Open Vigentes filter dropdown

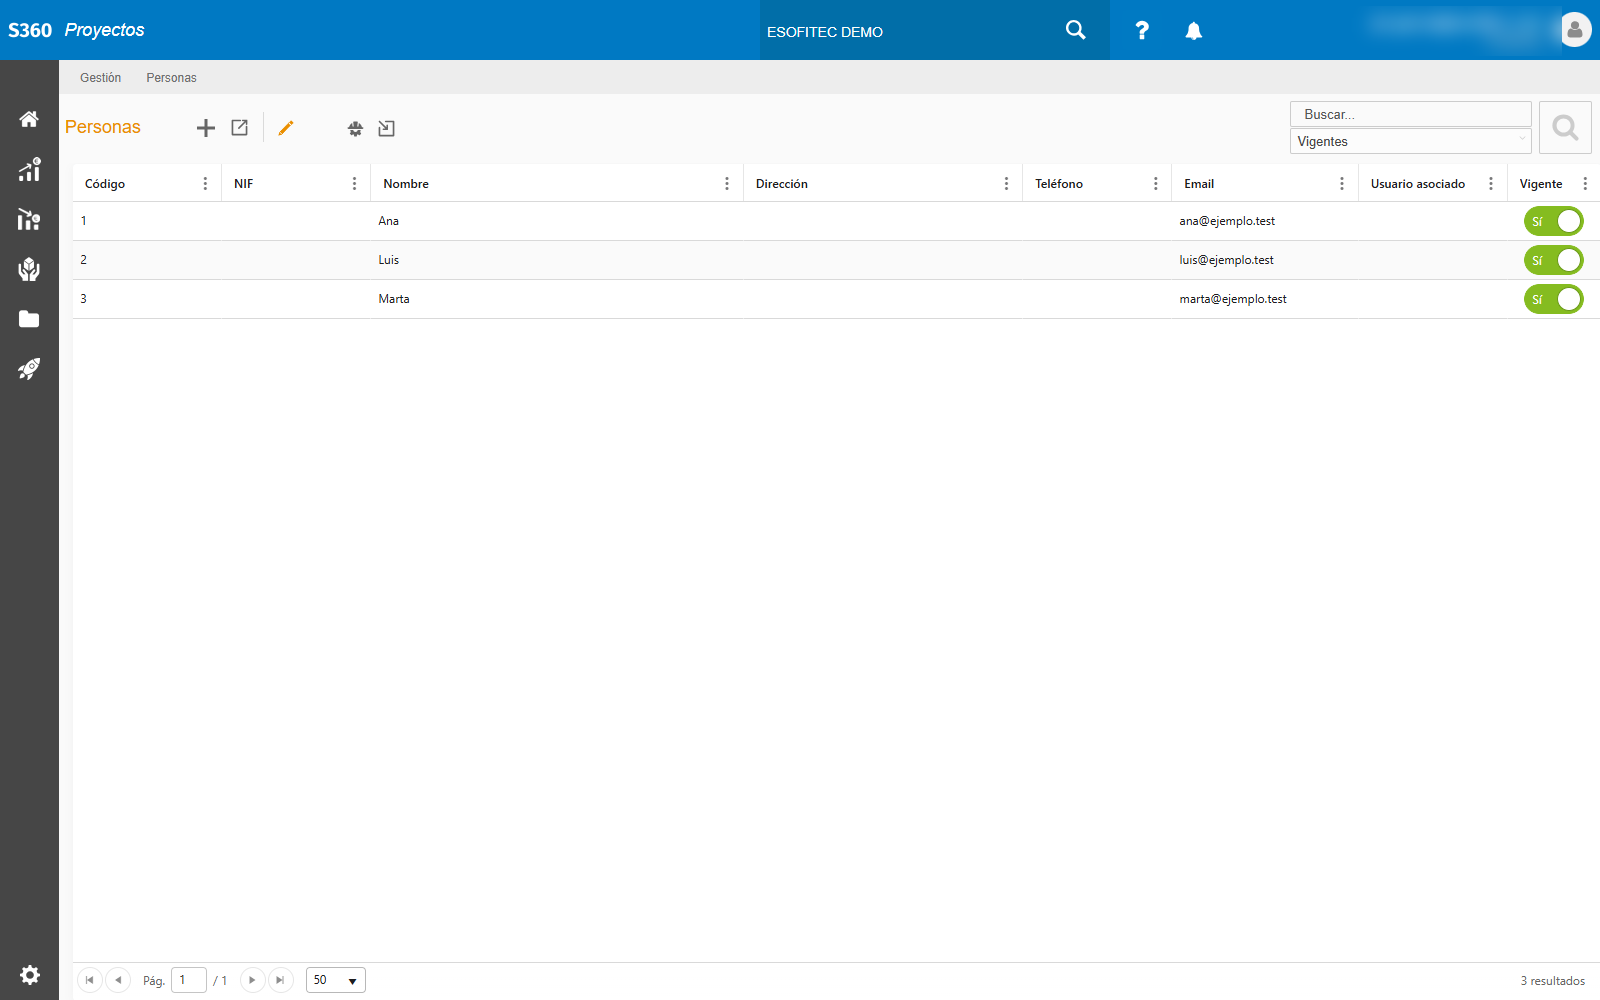1410,141
